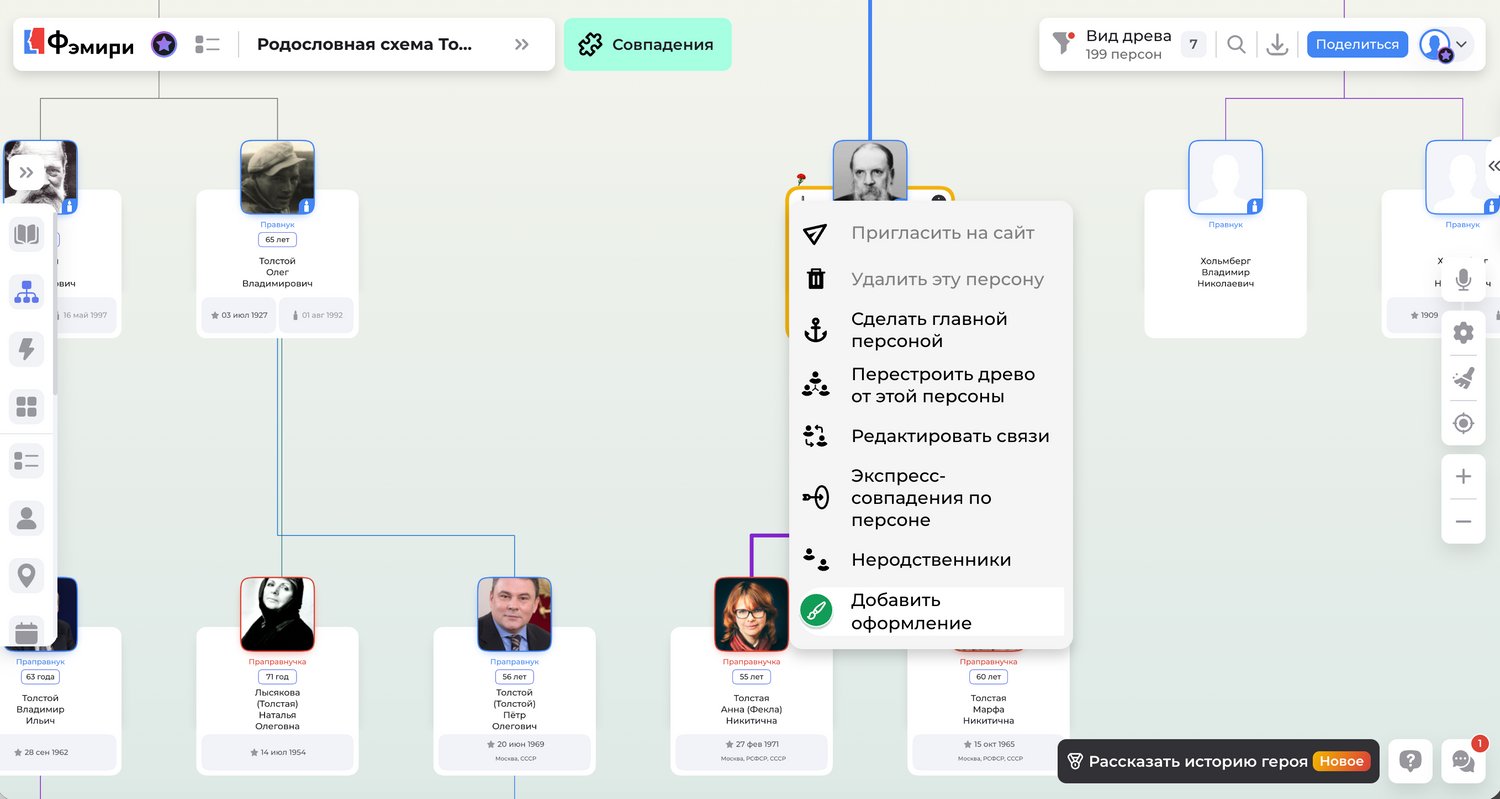Click Пётр Олегович Толстой's photo thumbnail
Image resolution: width=1500 pixels, height=799 pixels.
514,614
